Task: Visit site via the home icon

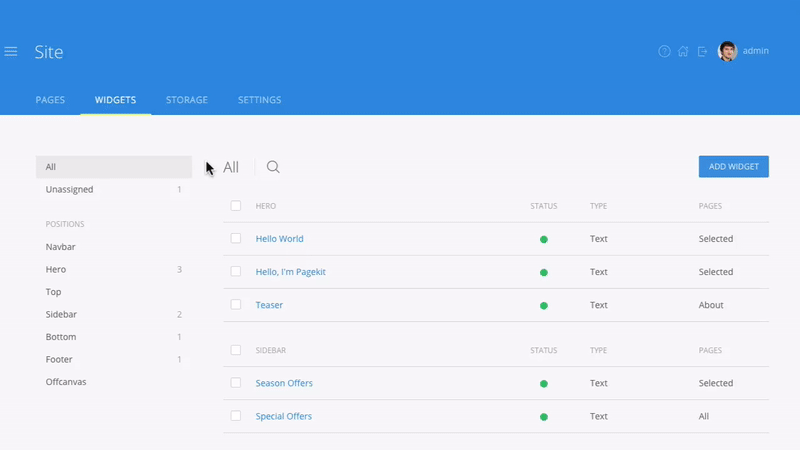Action: (683, 52)
